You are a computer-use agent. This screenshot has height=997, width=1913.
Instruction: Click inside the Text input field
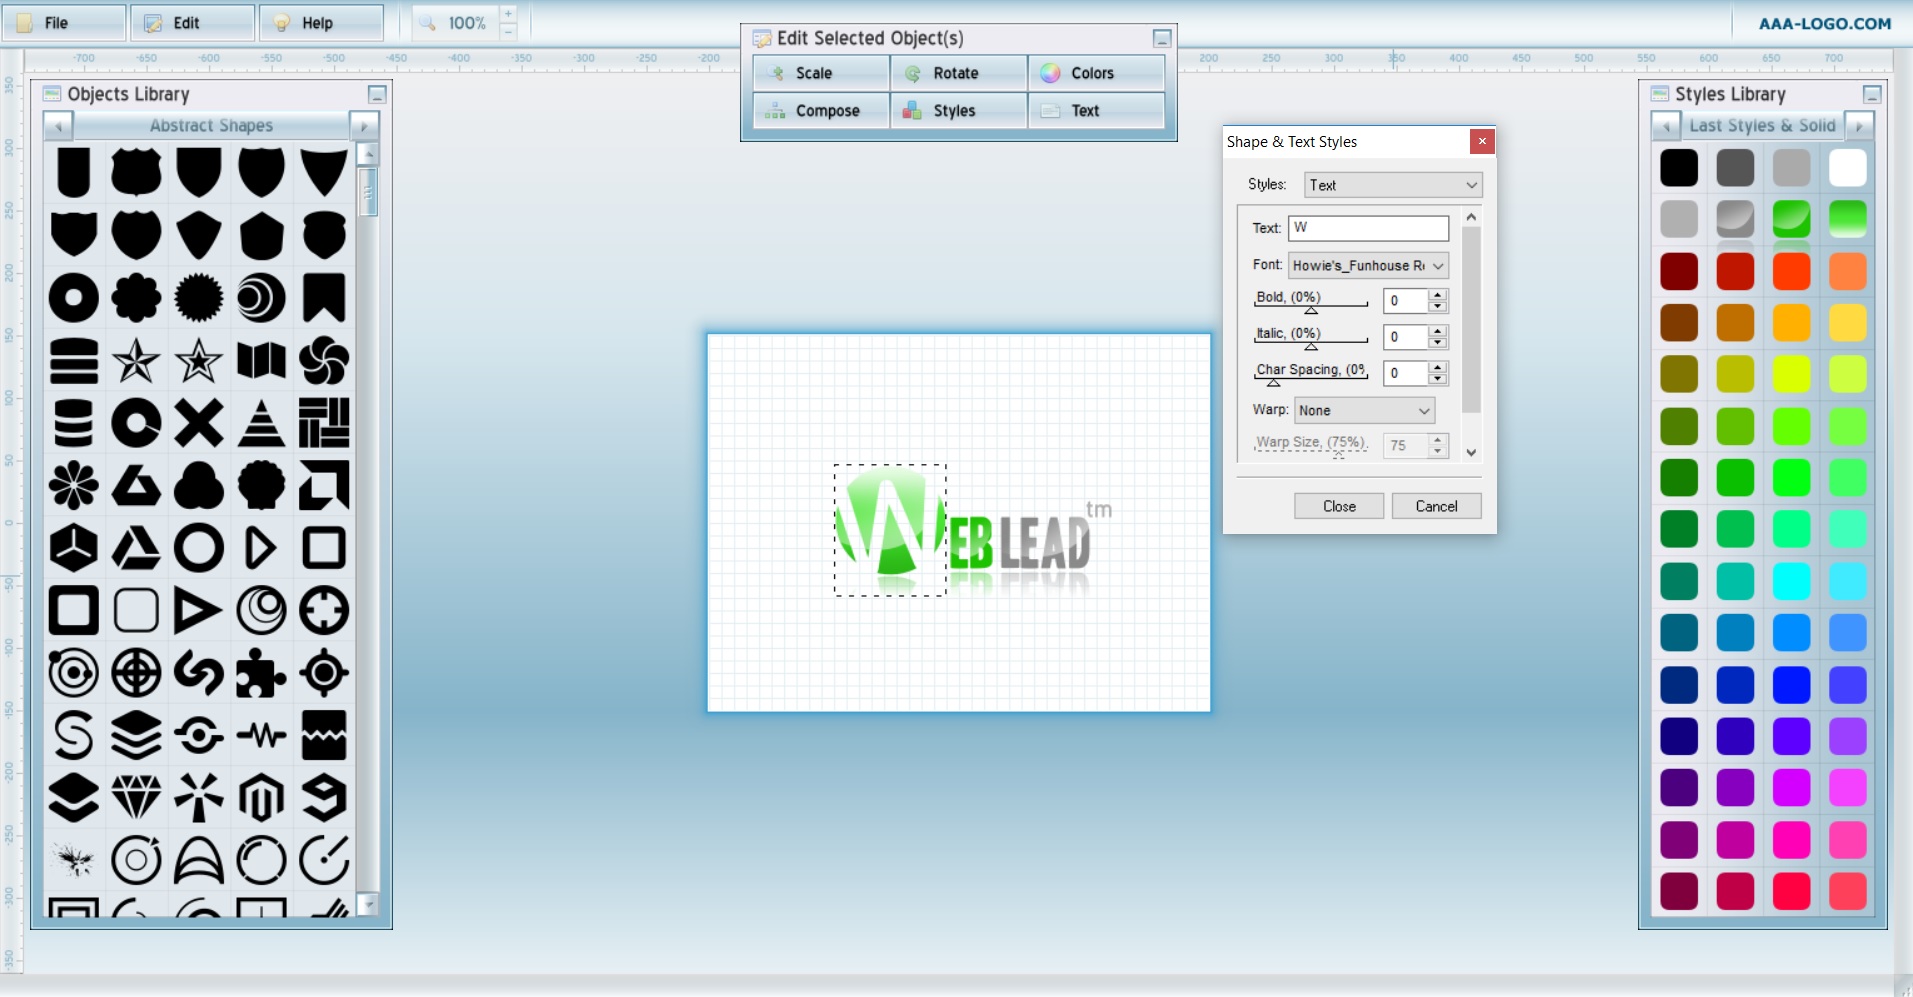click(1367, 228)
